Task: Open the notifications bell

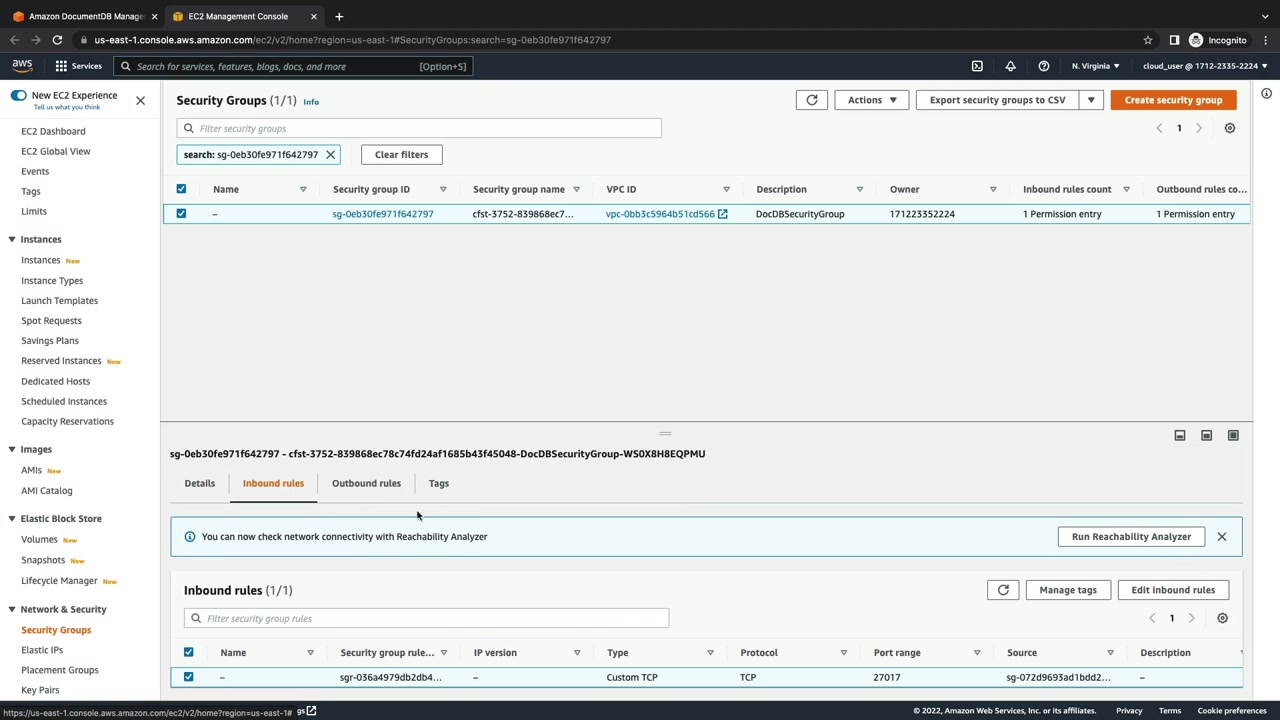Action: (x=1010, y=66)
